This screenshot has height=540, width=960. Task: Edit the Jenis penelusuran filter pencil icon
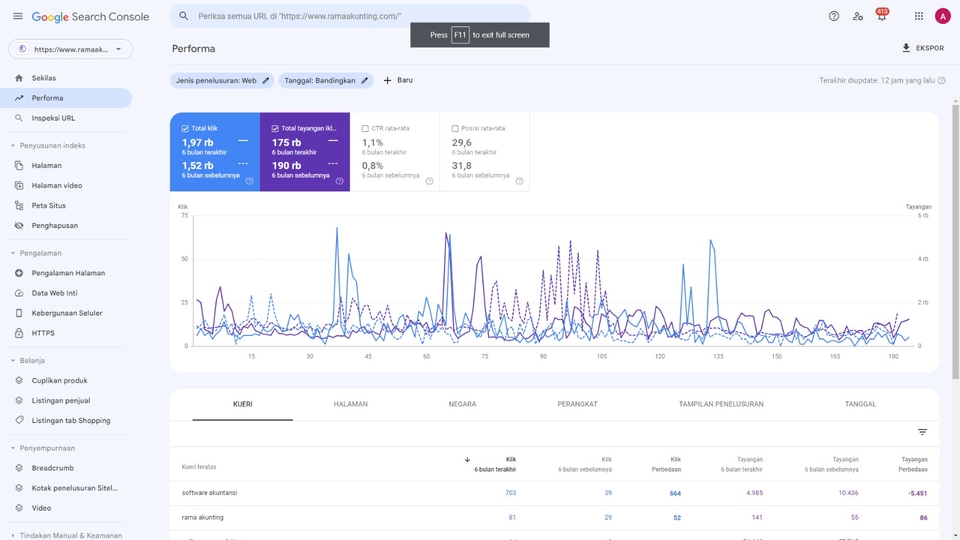pyautogui.click(x=266, y=81)
